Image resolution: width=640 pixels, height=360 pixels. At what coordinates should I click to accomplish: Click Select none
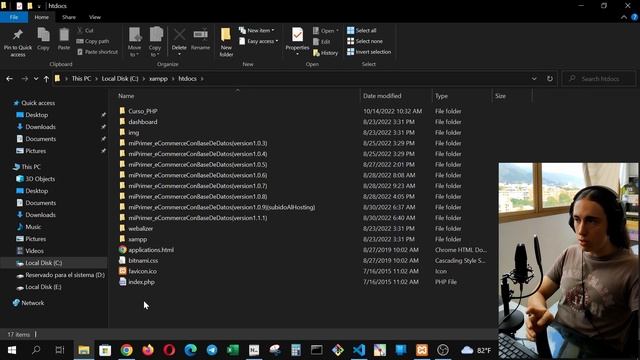(365, 41)
